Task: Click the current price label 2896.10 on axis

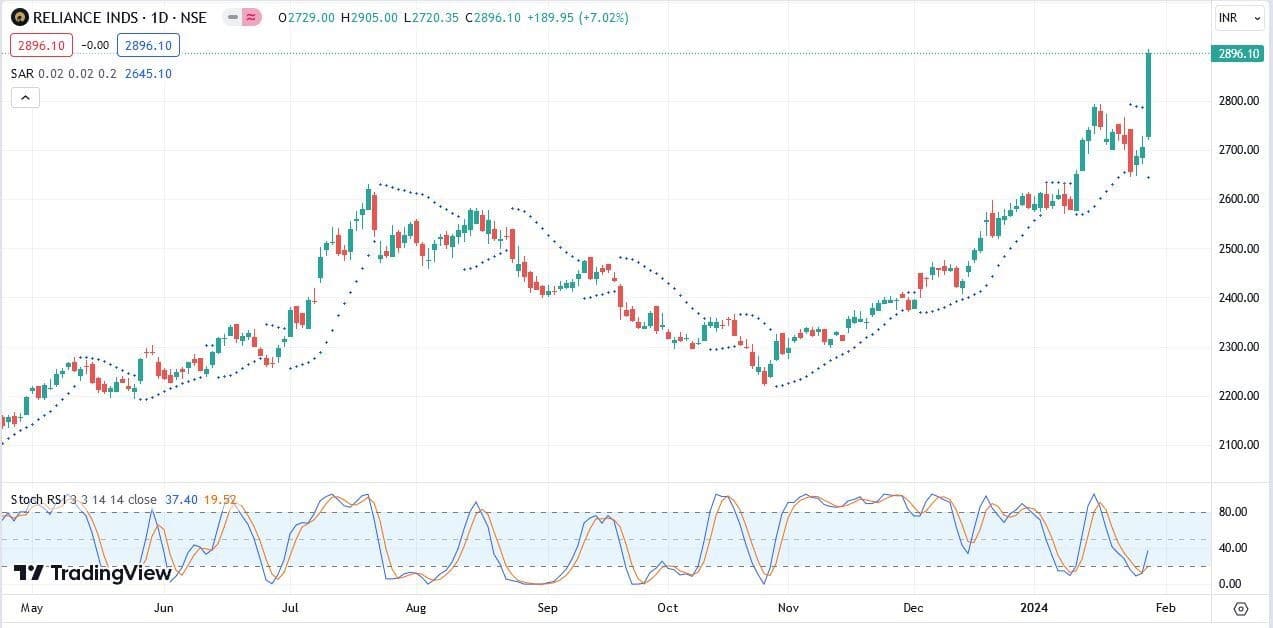Action: (1240, 54)
